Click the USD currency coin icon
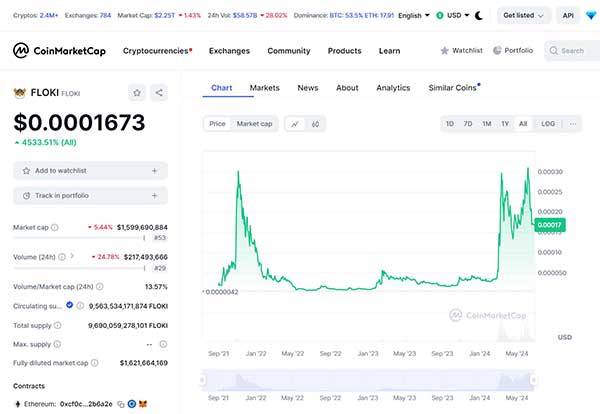 [440, 15]
